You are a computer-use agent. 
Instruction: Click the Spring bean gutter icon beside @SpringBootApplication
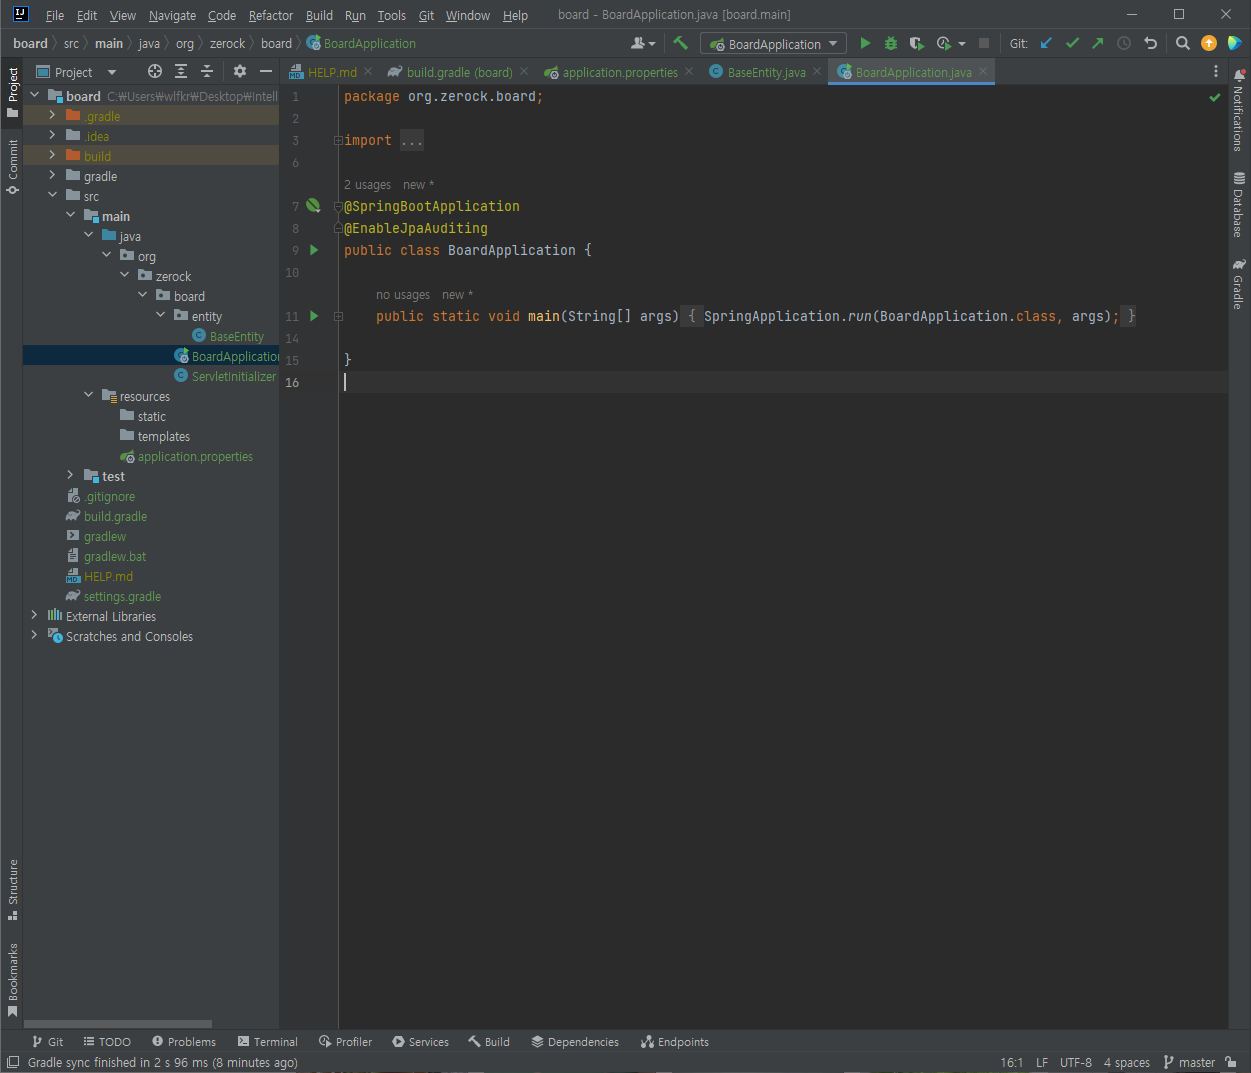tap(313, 206)
